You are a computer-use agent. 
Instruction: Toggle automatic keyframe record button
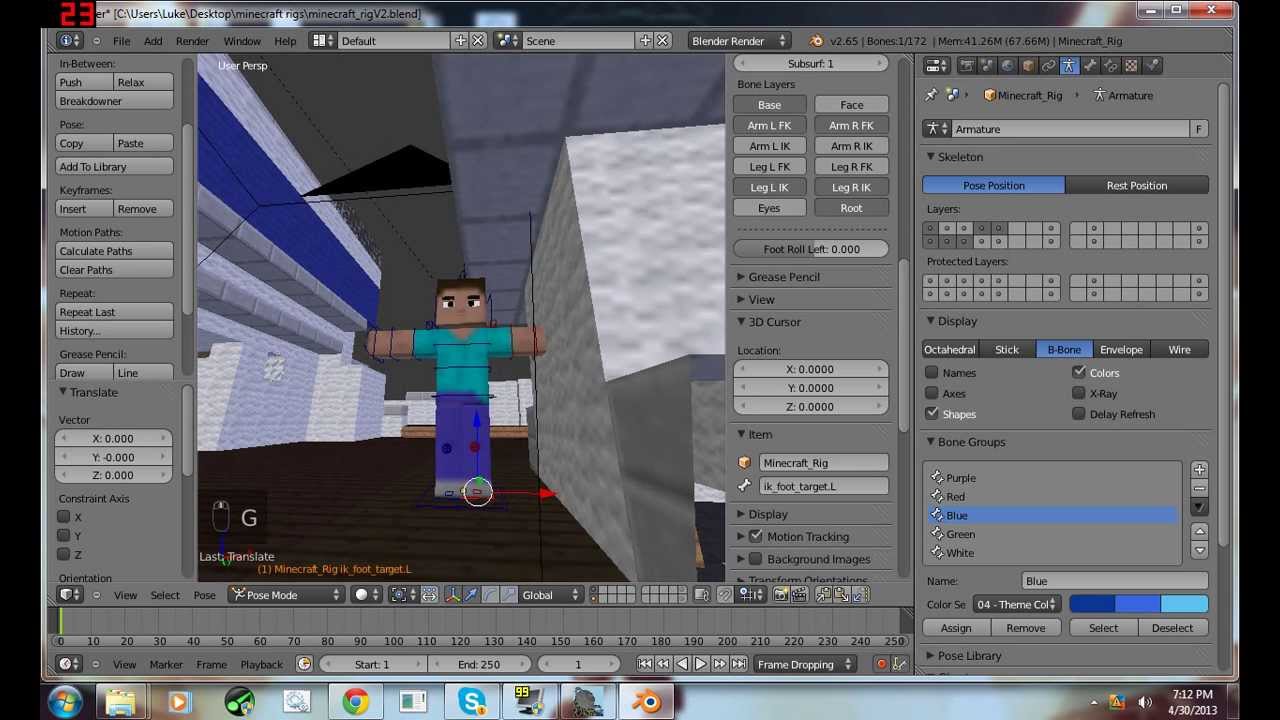pos(881,664)
